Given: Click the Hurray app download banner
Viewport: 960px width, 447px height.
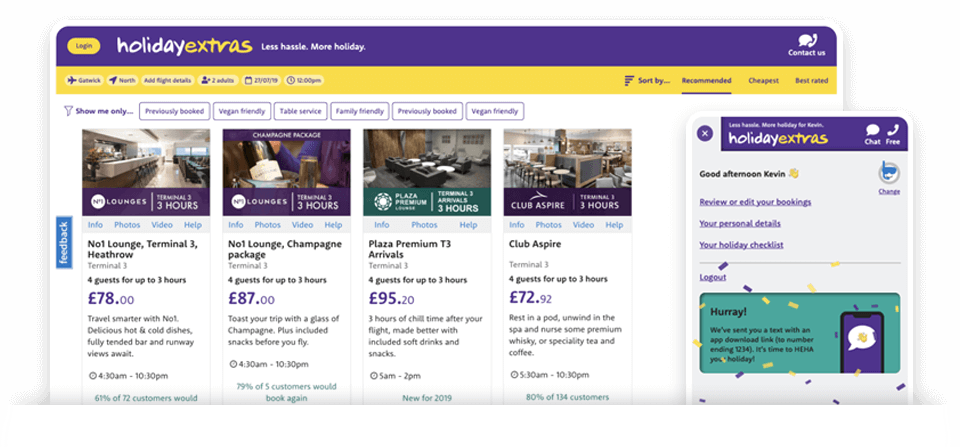Looking at the screenshot, I should [x=800, y=332].
